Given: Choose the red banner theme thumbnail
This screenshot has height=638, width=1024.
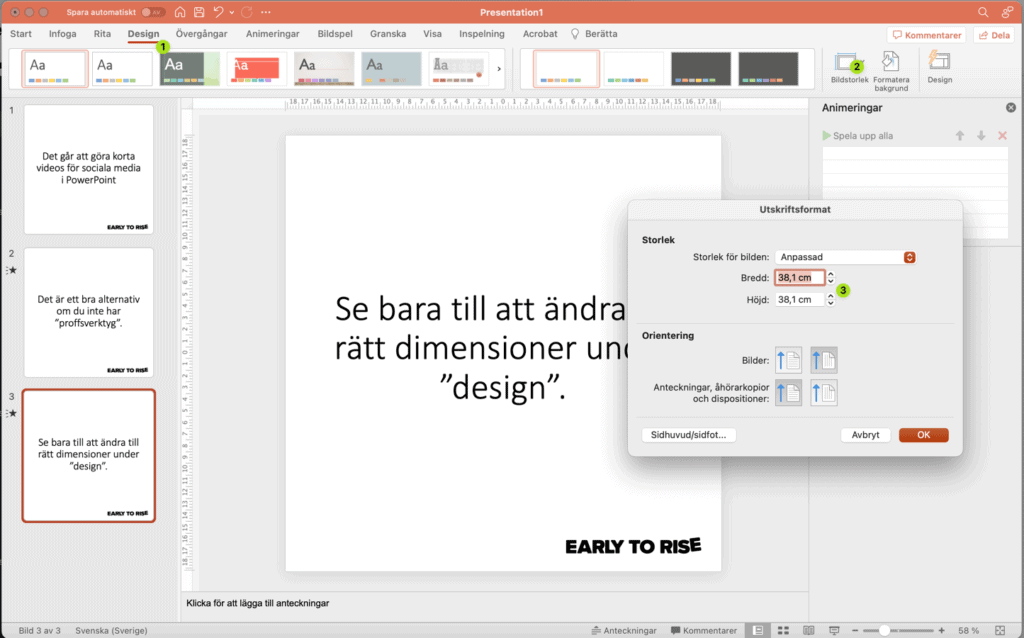Looking at the screenshot, I should (257, 69).
